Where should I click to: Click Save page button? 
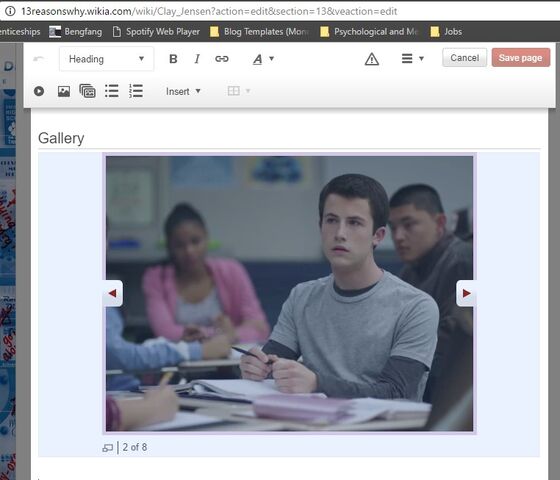521,58
